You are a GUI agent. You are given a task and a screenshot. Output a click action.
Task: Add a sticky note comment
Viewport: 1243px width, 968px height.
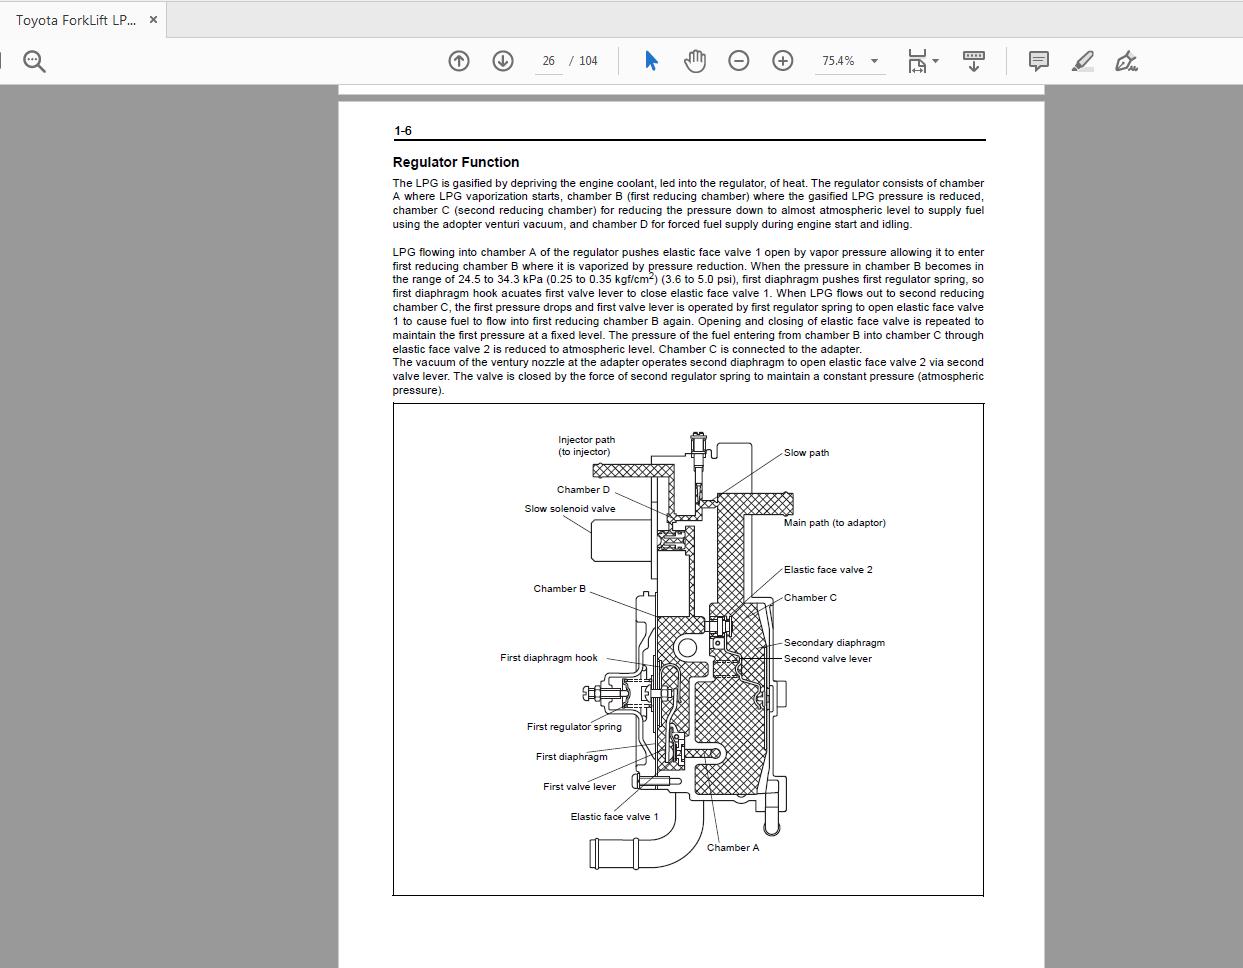pyautogui.click(x=1039, y=61)
